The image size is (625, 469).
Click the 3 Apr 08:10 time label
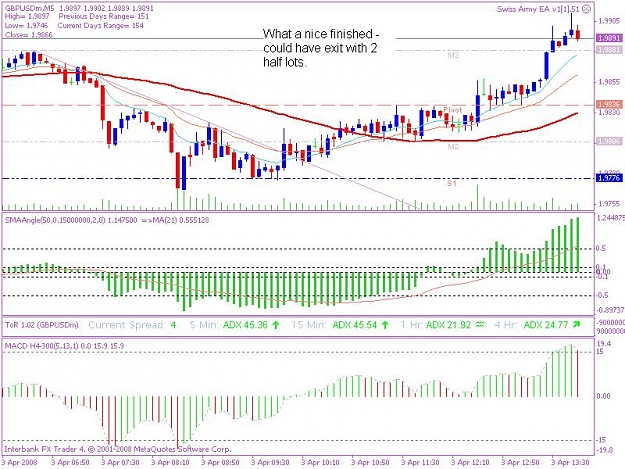point(170,462)
